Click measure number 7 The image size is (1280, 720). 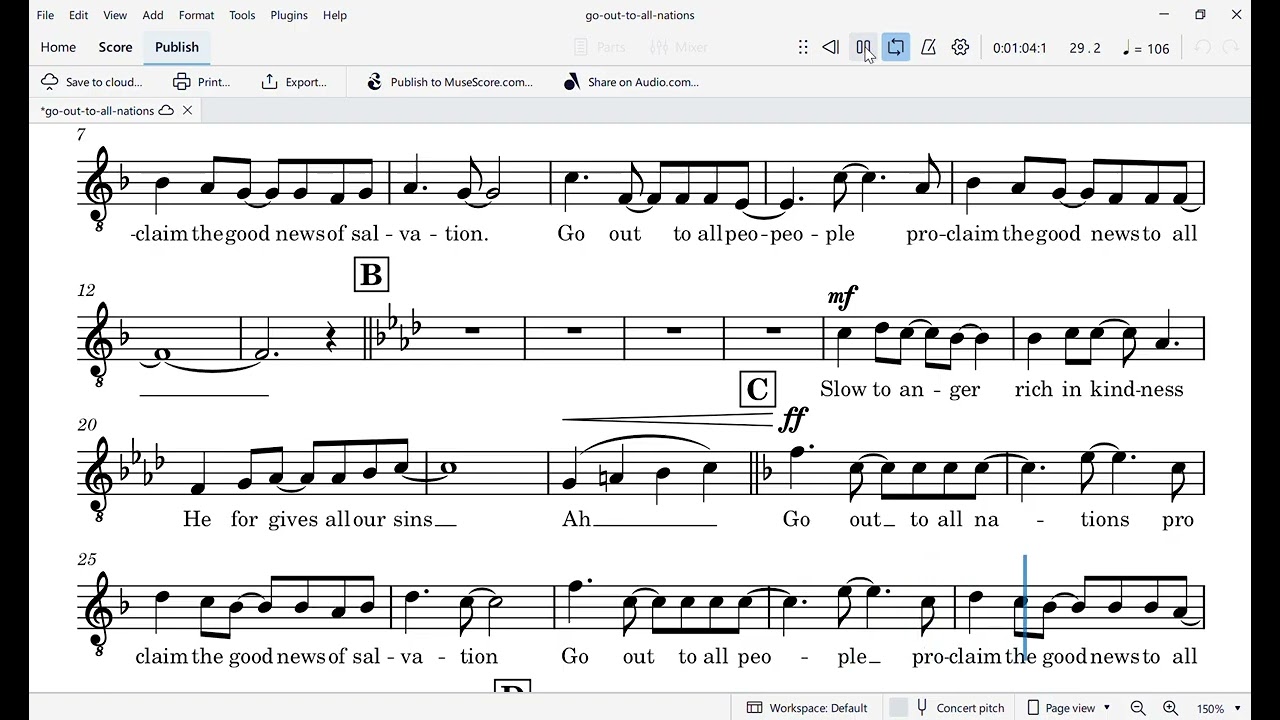tap(81, 135)
